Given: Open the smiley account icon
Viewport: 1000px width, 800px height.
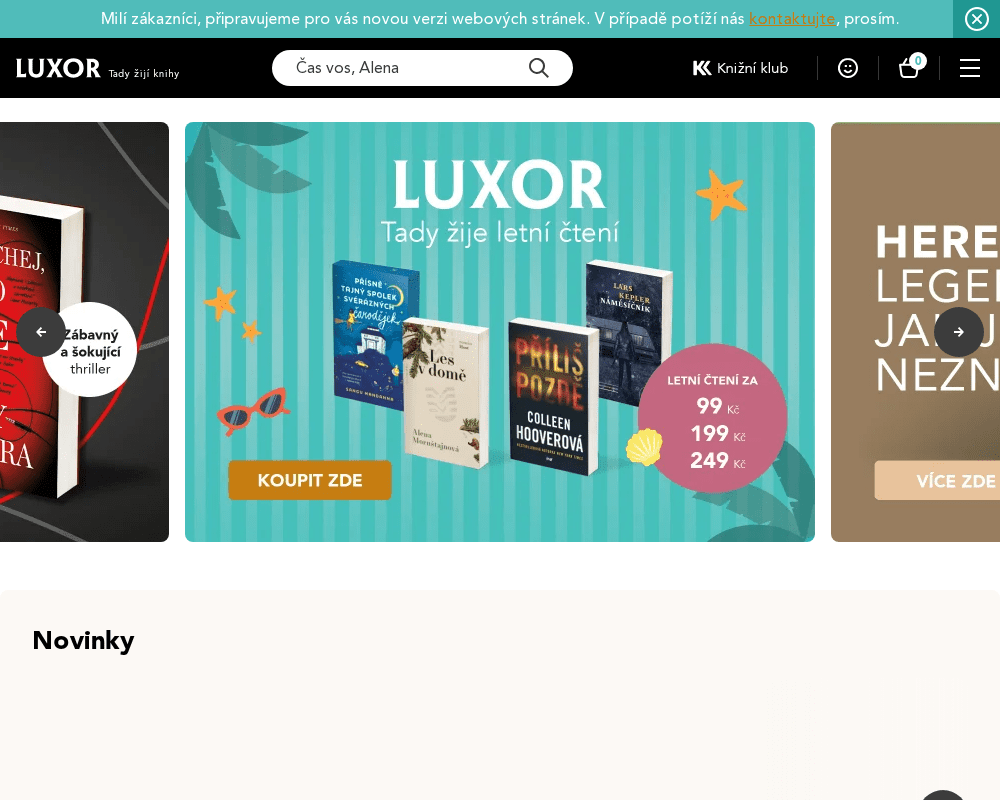Looking at the screenshot, I should tap(848, 68).
